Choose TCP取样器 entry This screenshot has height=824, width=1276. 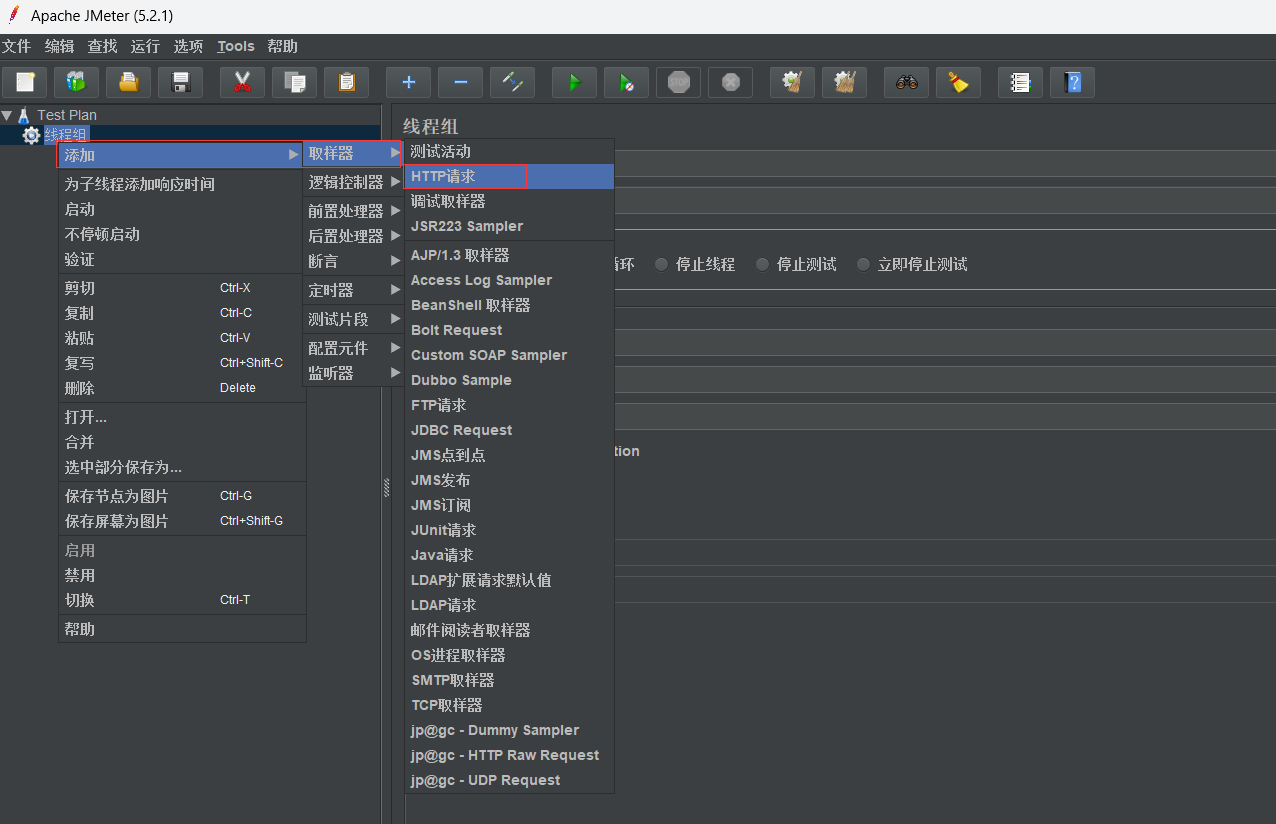509,705
